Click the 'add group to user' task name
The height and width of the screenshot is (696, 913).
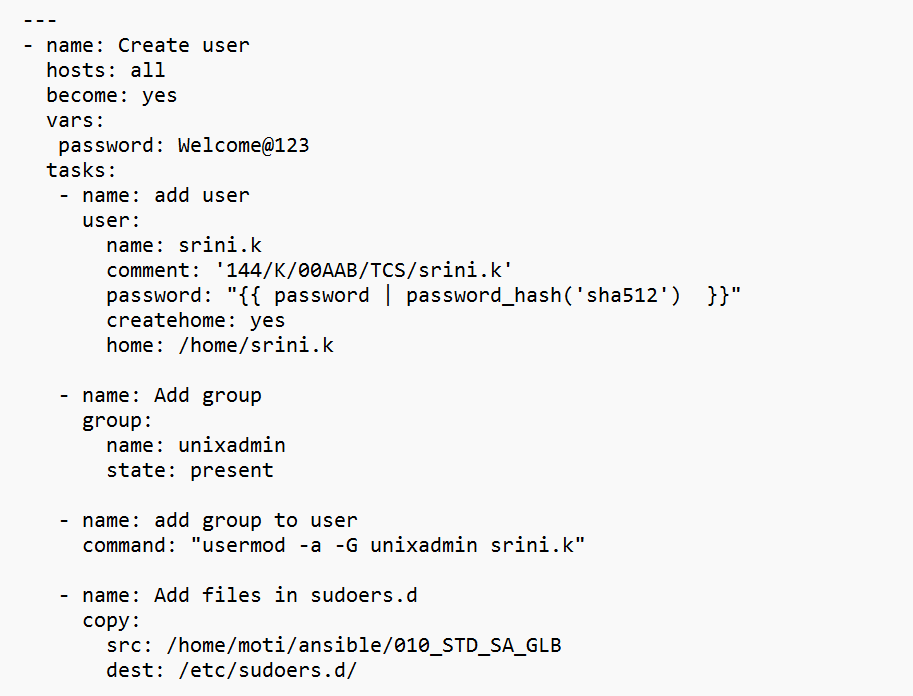click(255, 520)
